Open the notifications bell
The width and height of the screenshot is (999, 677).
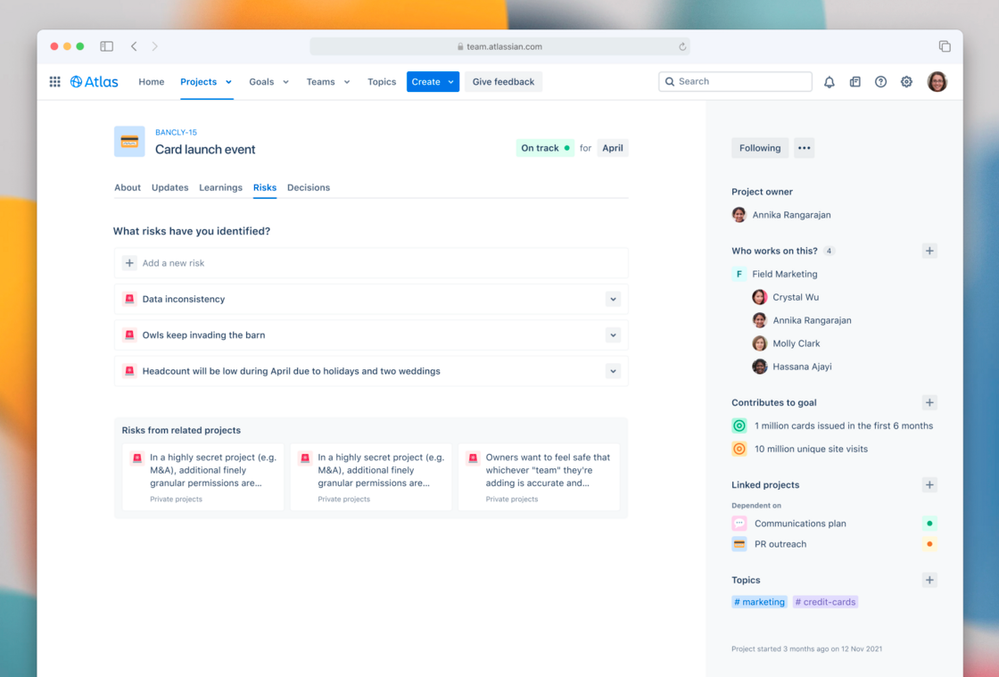click(x=829, y=82)
